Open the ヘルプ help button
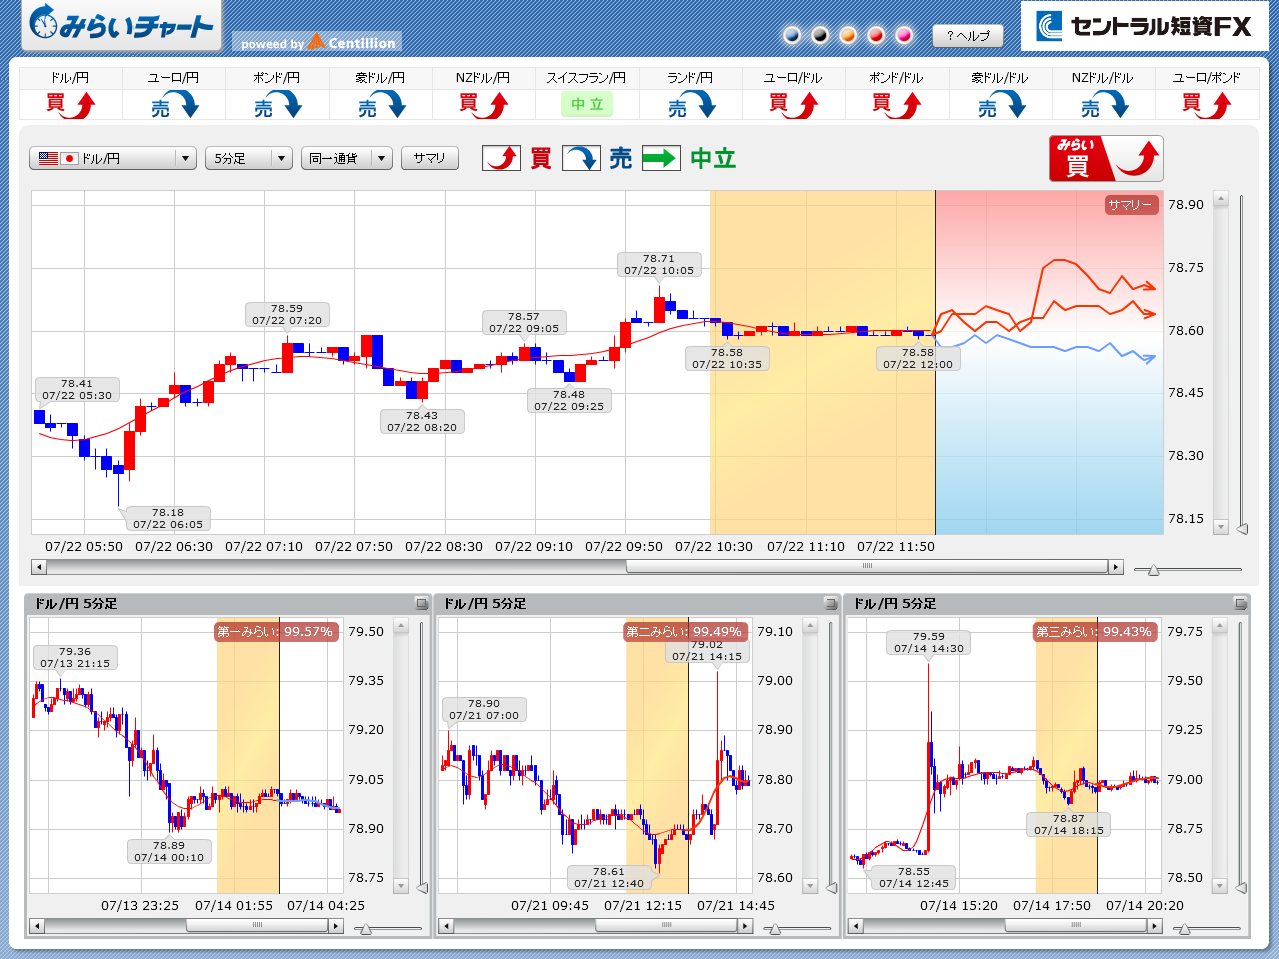1279x959 pixels. coord(968,36)
